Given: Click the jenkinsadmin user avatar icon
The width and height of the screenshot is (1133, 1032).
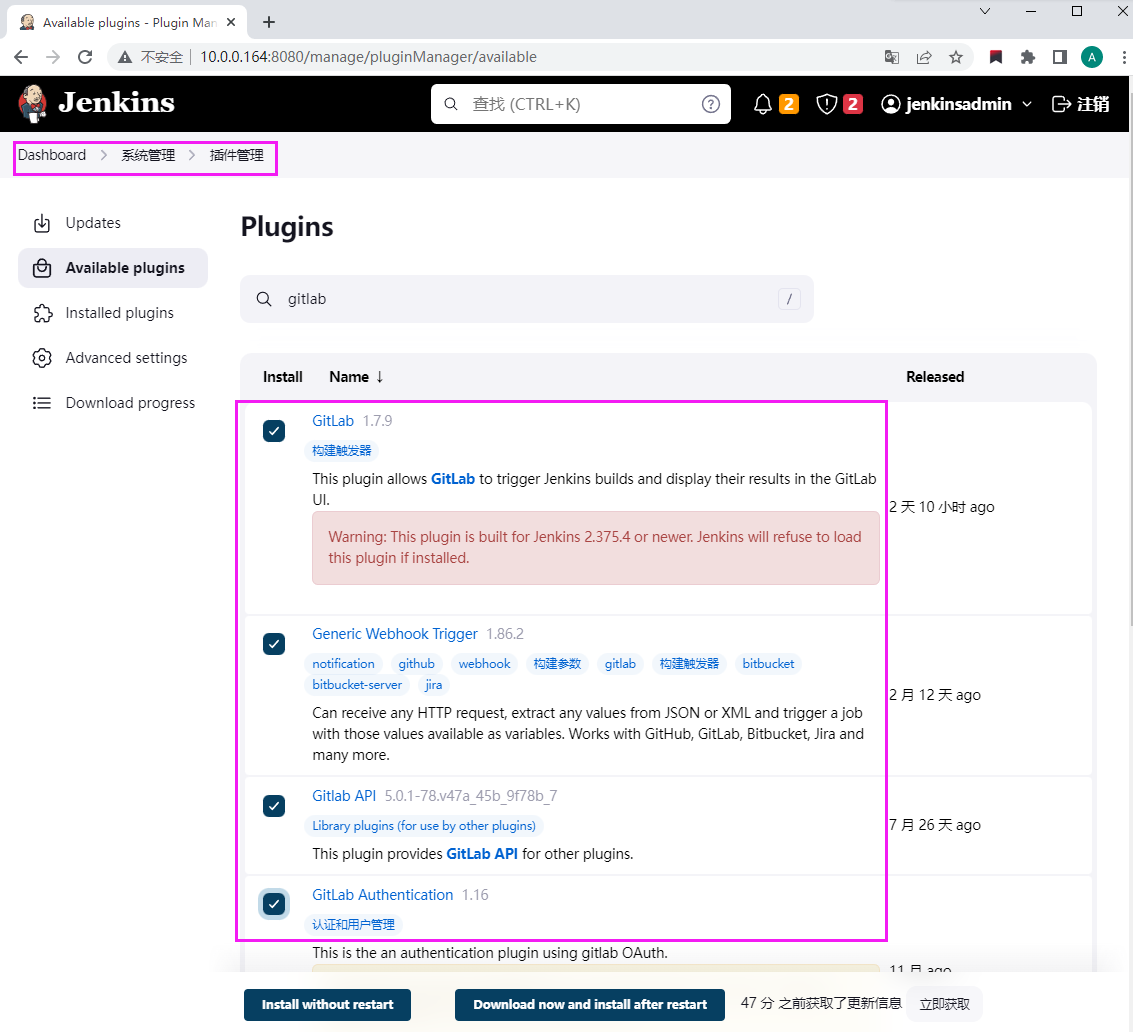Looking at the screenshot, I should 890,104.
